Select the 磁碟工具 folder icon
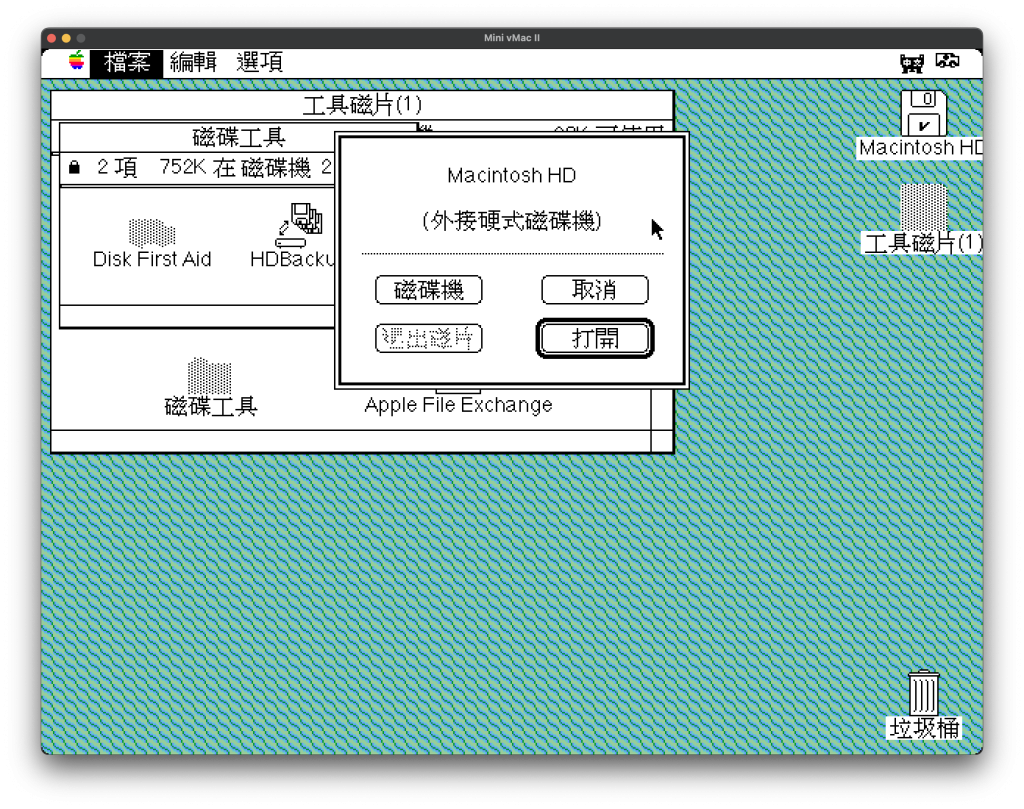The width and height of the screenshot is (1024, 809). point(210,377)
